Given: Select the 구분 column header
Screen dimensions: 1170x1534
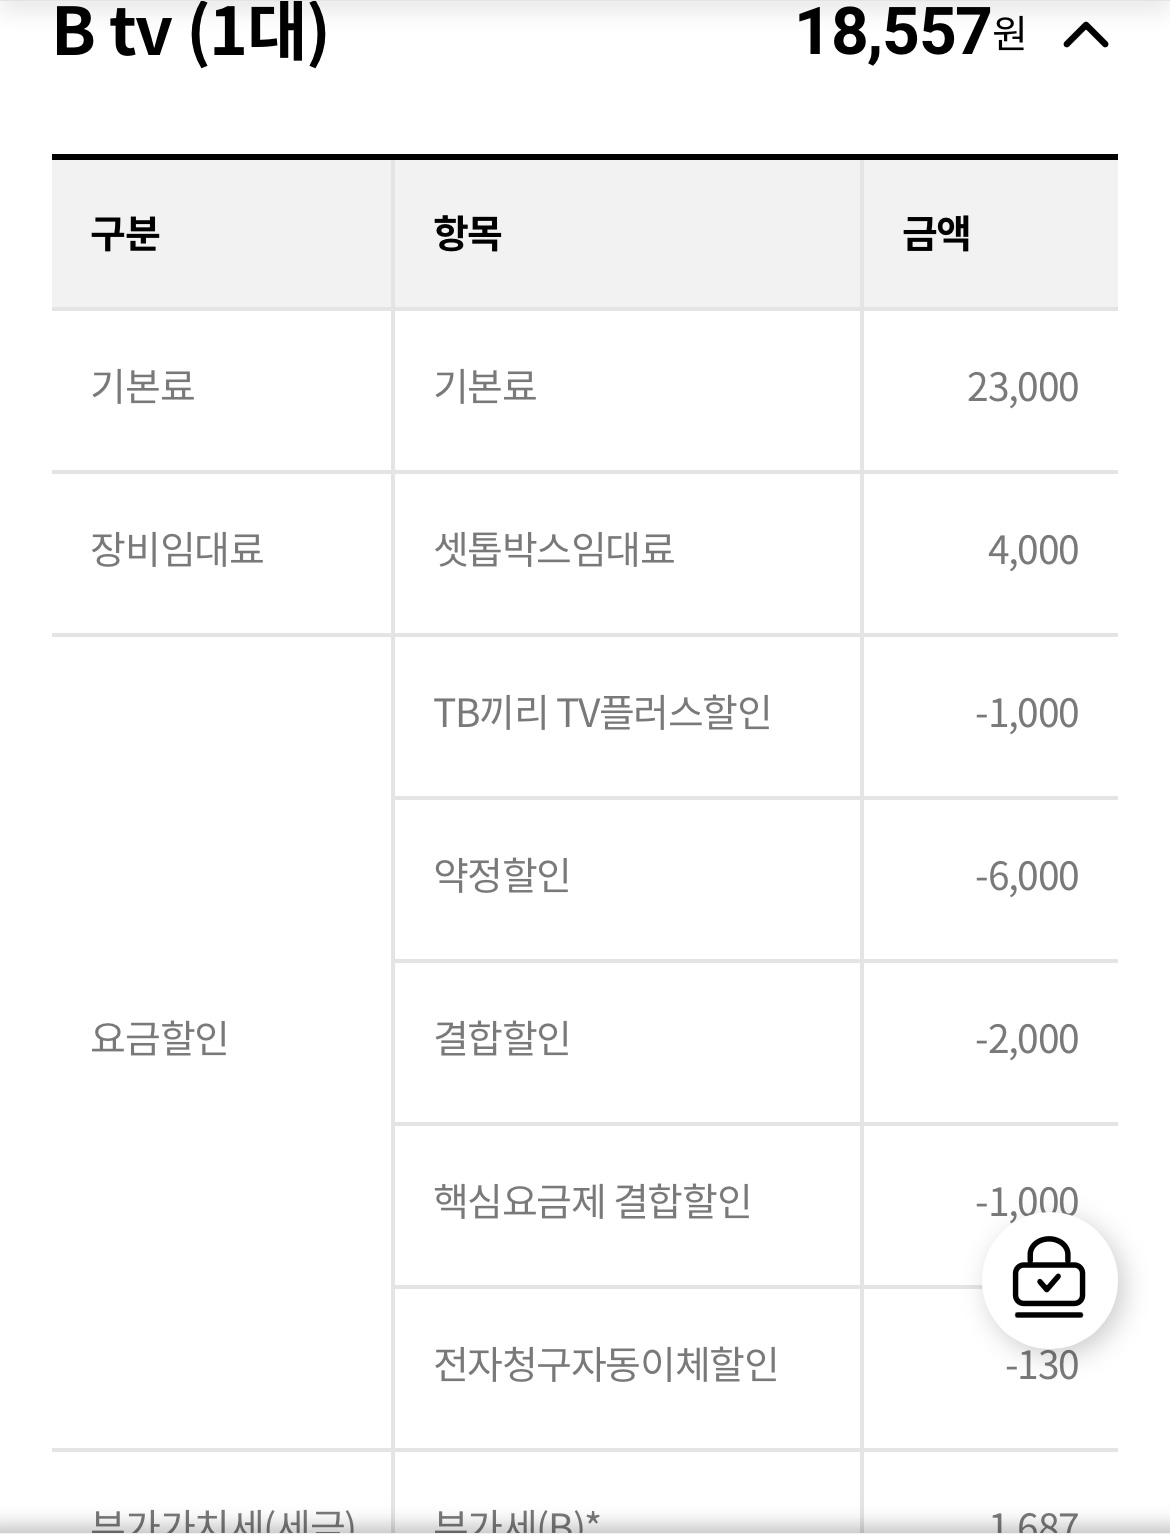Looking at the screenshot, I should (125, 234).
